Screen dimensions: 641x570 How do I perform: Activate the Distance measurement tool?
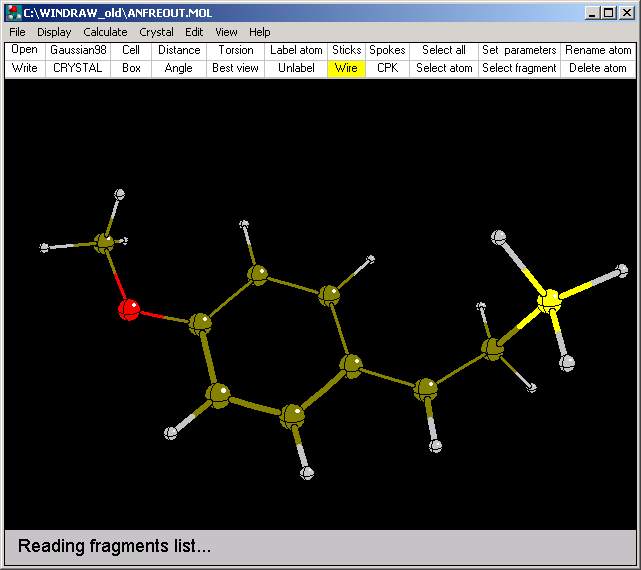[179, 50]
